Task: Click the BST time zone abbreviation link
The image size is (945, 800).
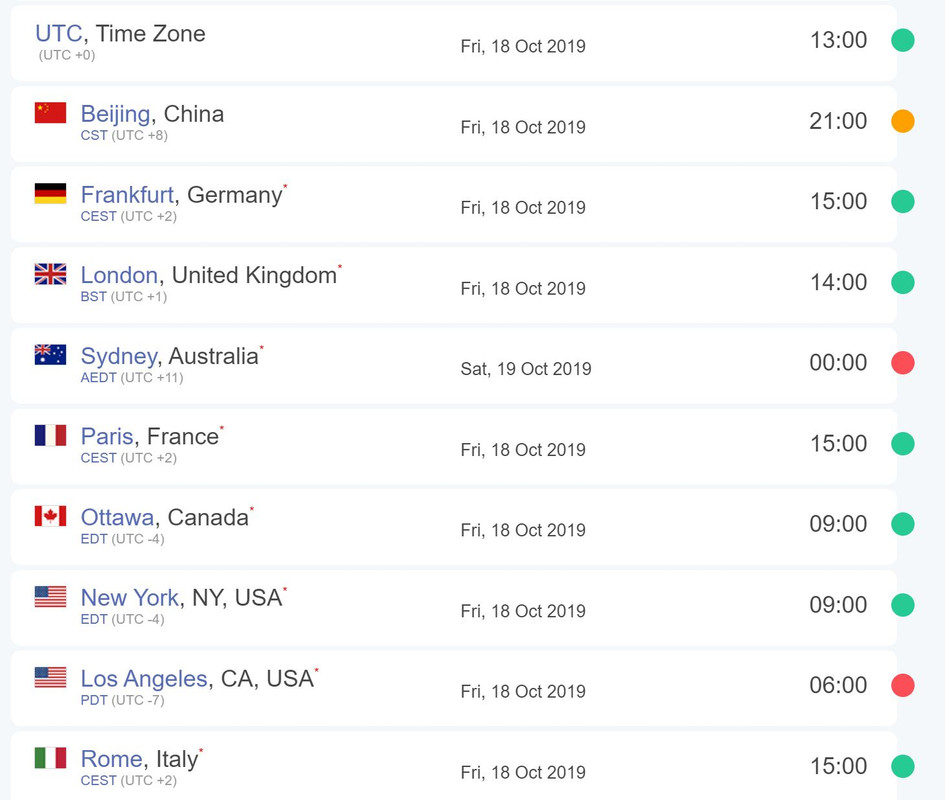Action: tap(93, 297)
